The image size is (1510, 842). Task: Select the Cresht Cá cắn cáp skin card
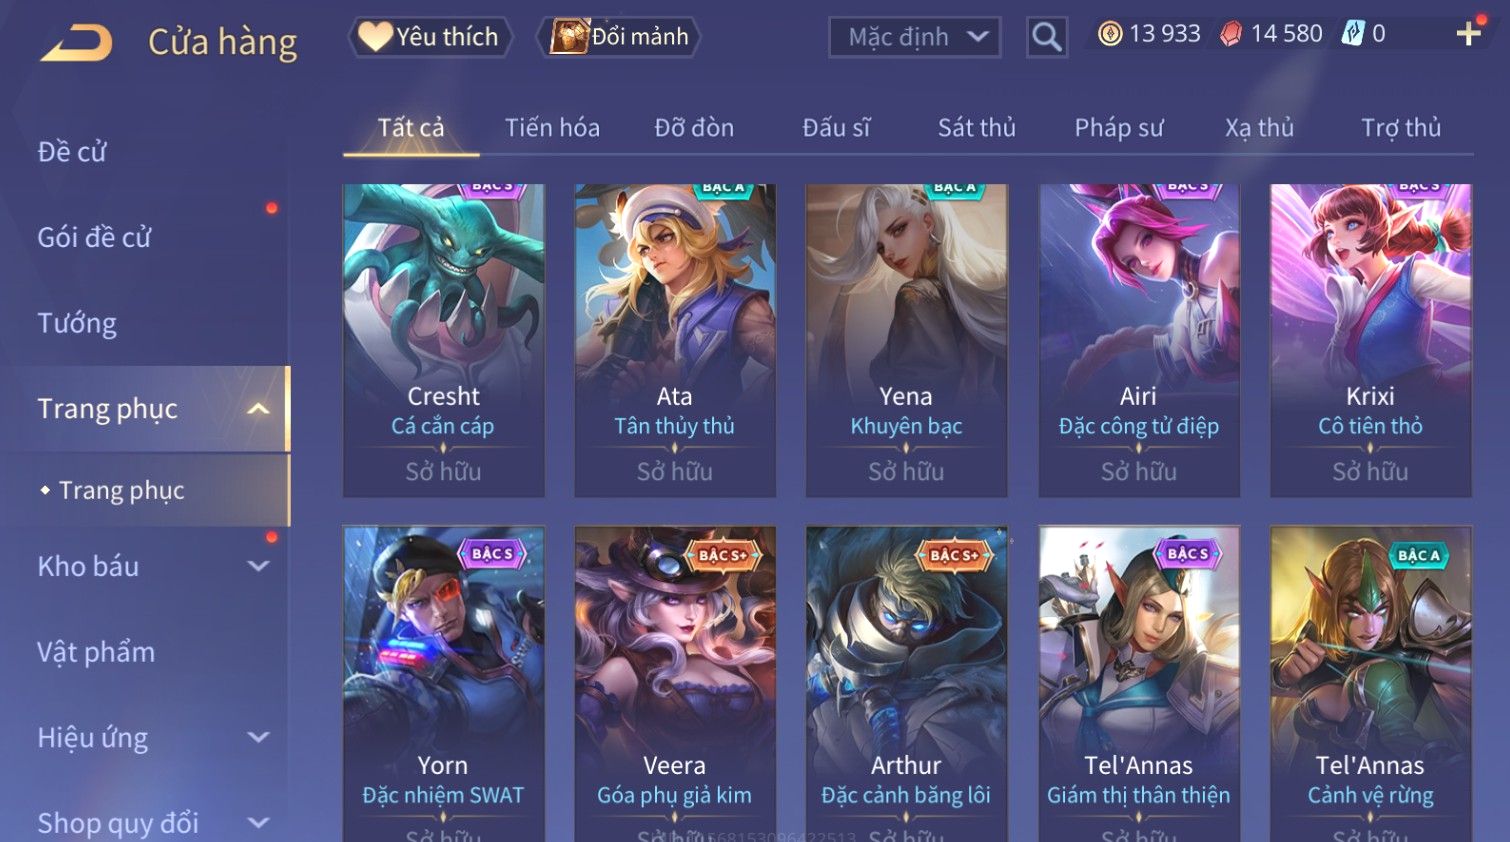pos(444,340)
